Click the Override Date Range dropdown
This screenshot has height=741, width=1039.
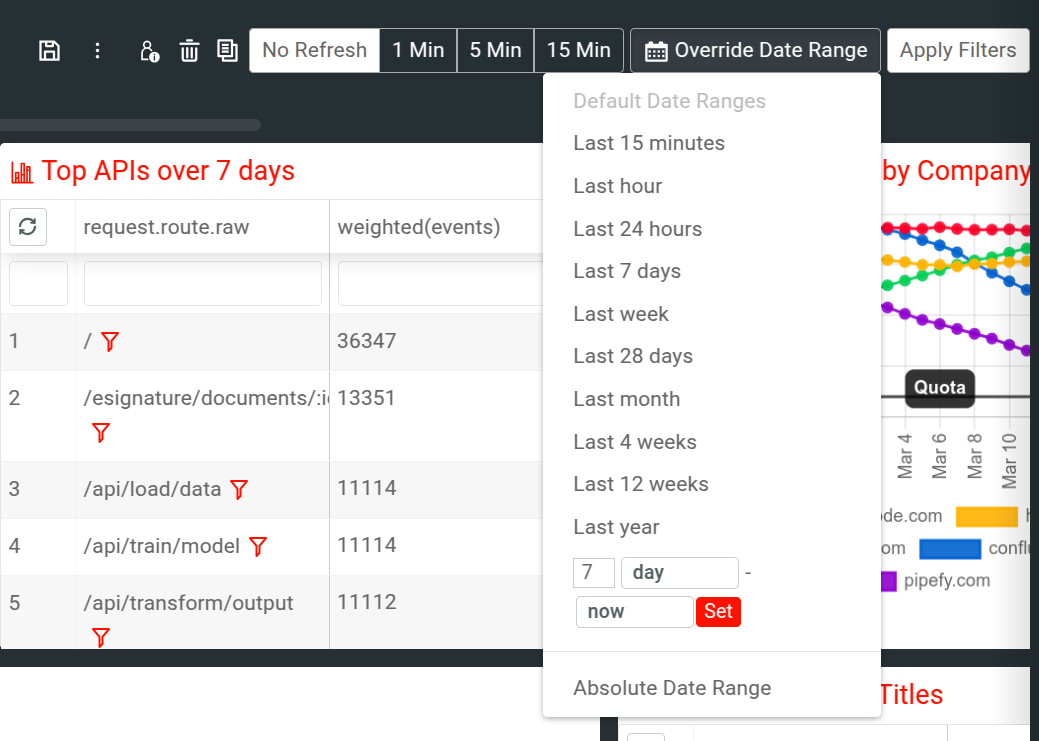point(754,50)
